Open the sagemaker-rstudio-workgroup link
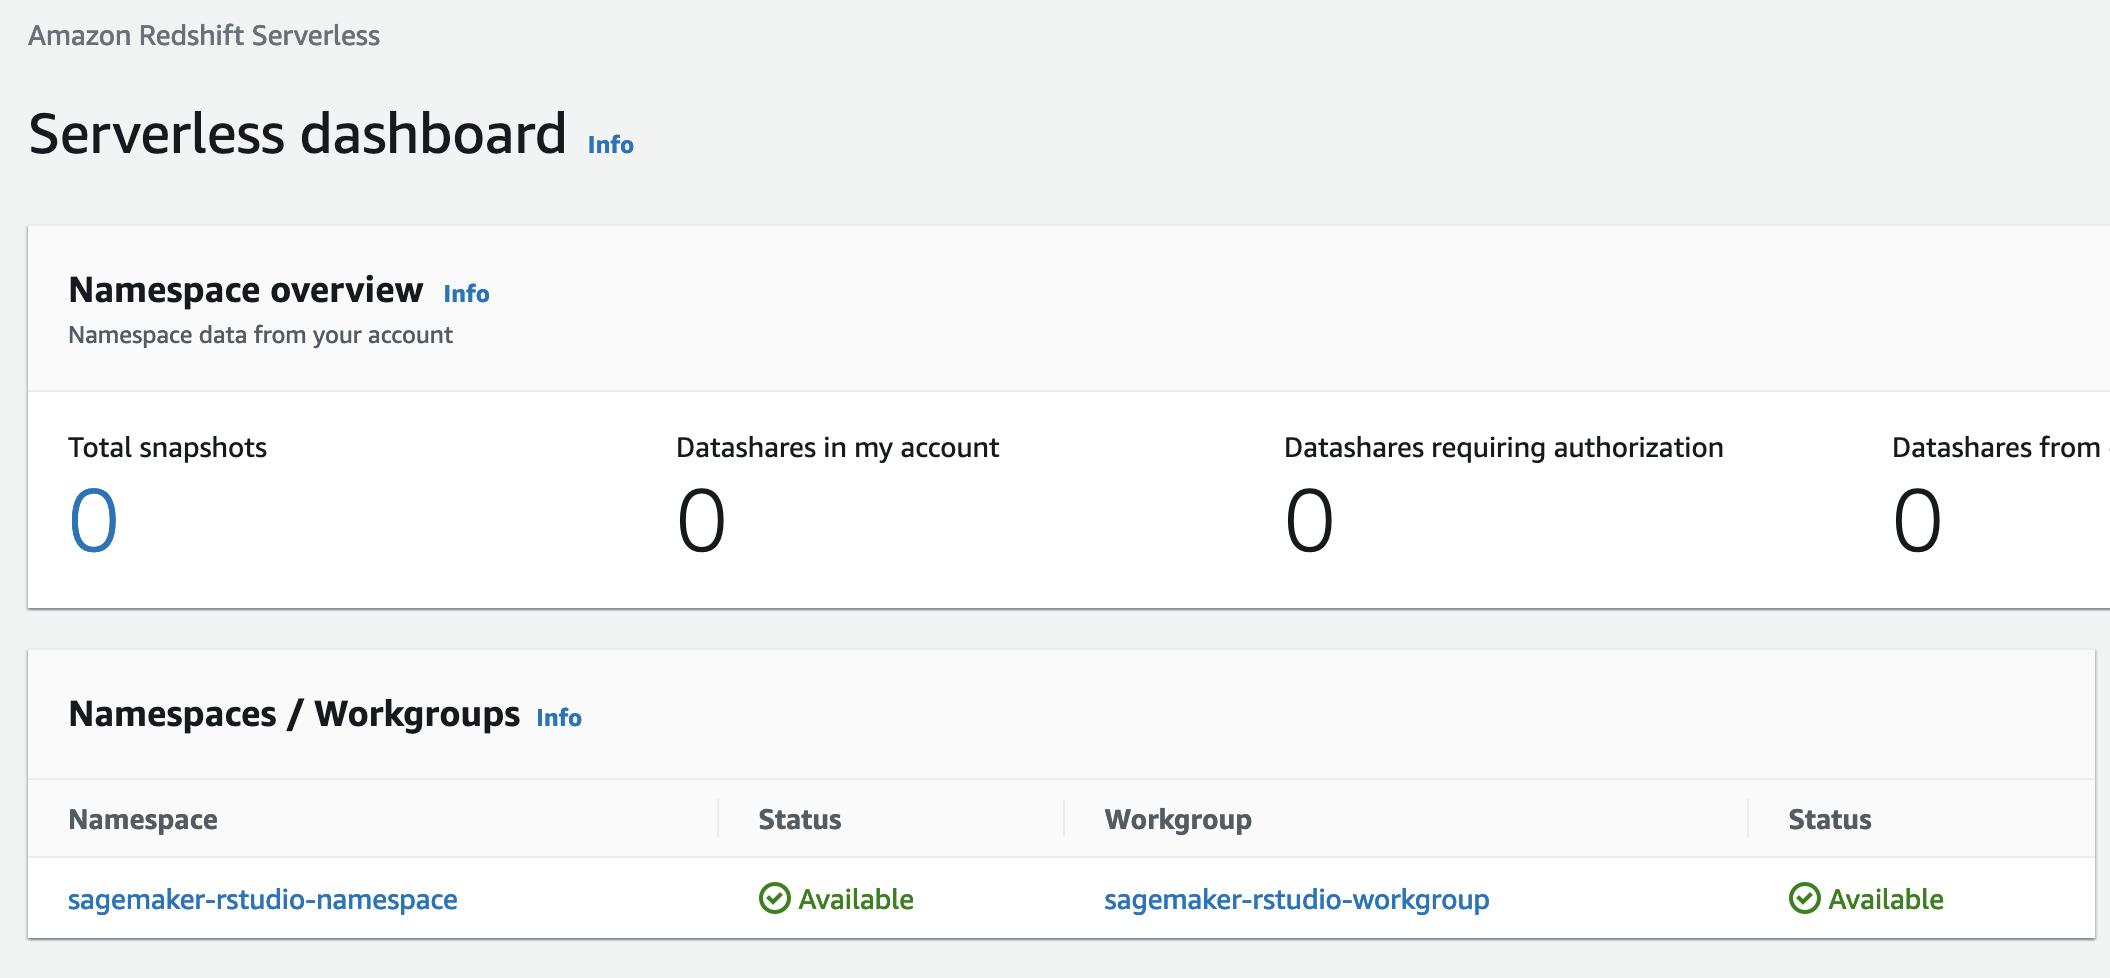 (1296, 900)
